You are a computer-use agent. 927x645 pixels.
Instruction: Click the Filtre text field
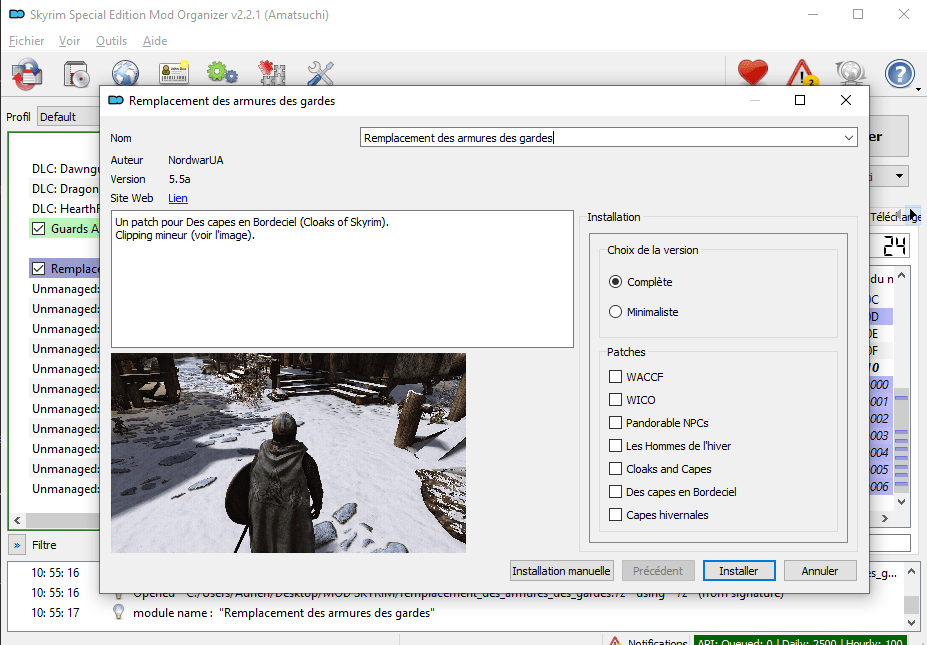[890, 543]
